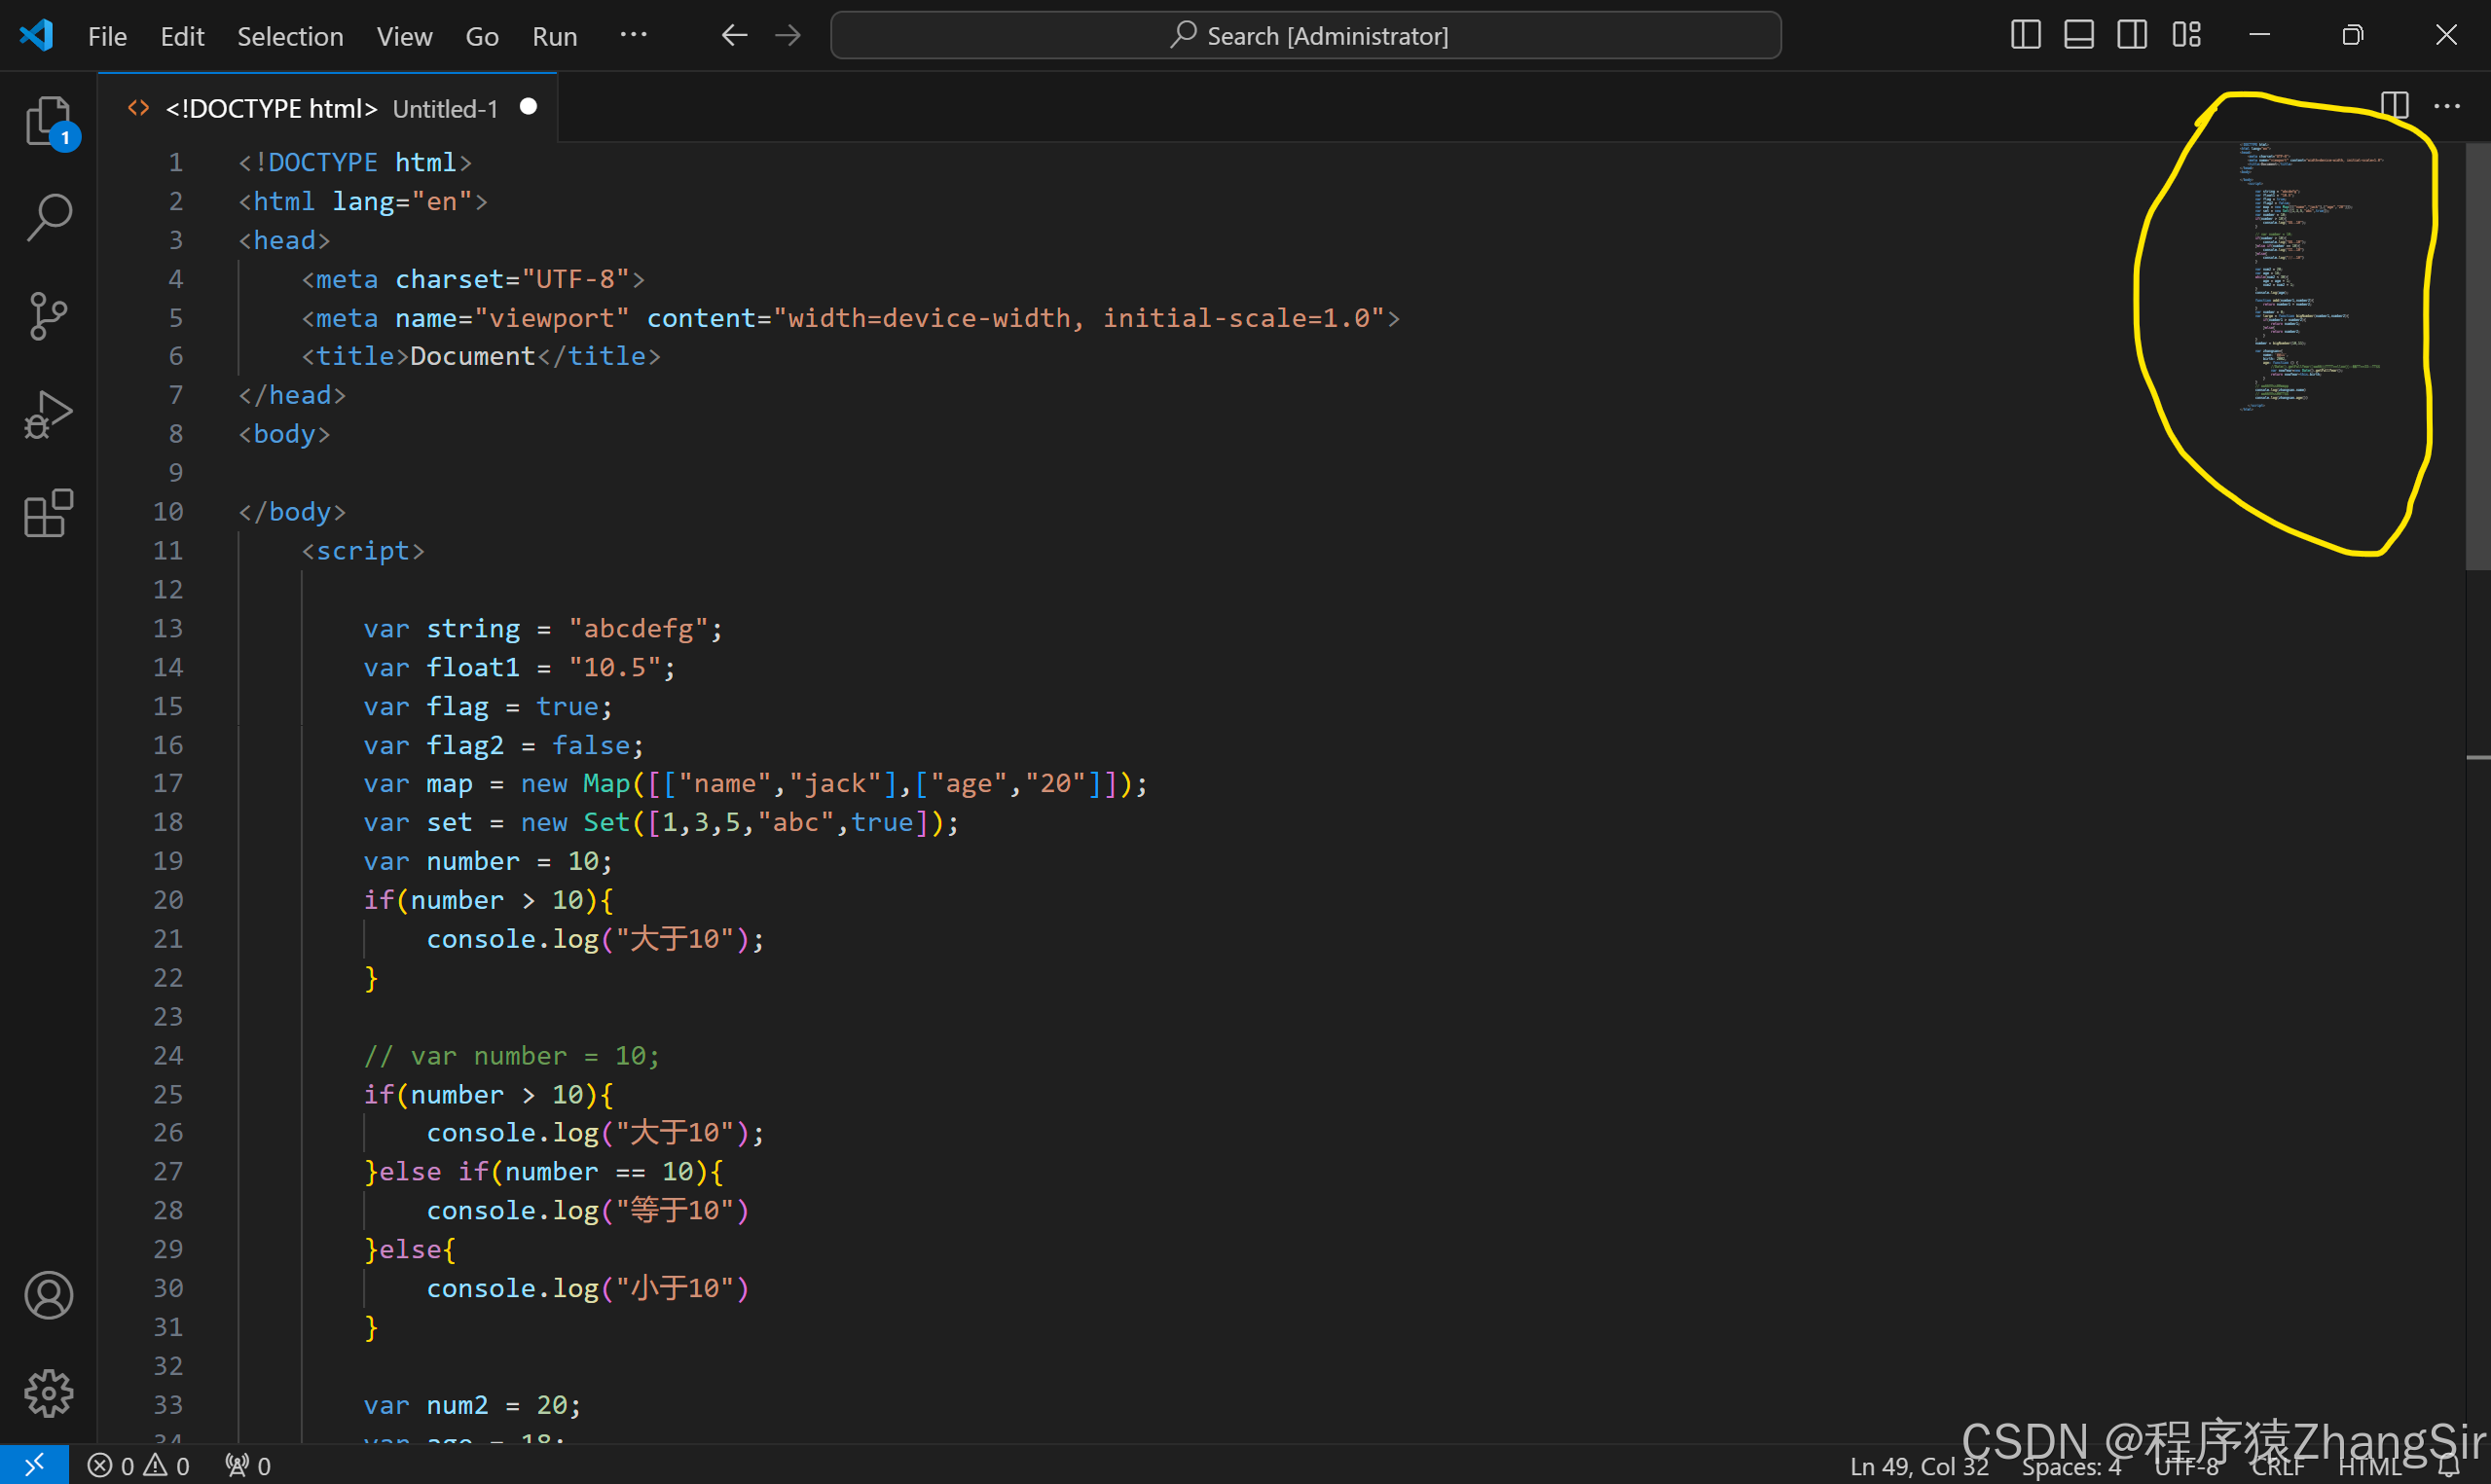Show errors and warnings count in status bar
The height and width of the screenshot is (1484, 2491).
pyautogui.click(x=139, y=1466)
